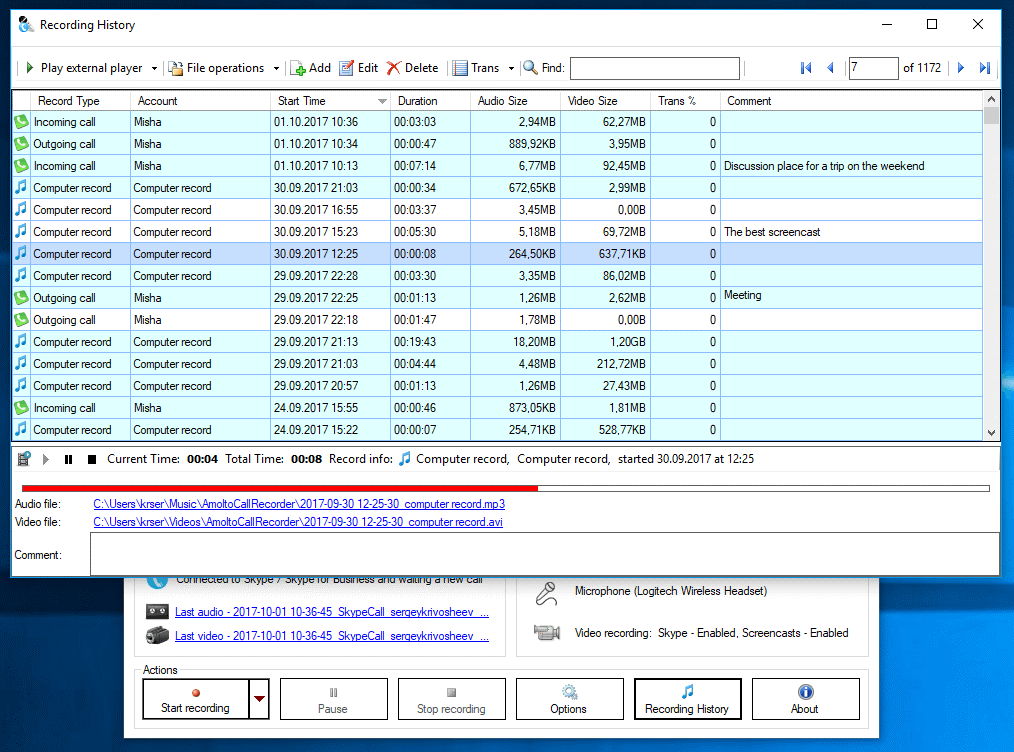Sort by Audio Size column header
Viewport: 1014px width, 752px height.
515,101
